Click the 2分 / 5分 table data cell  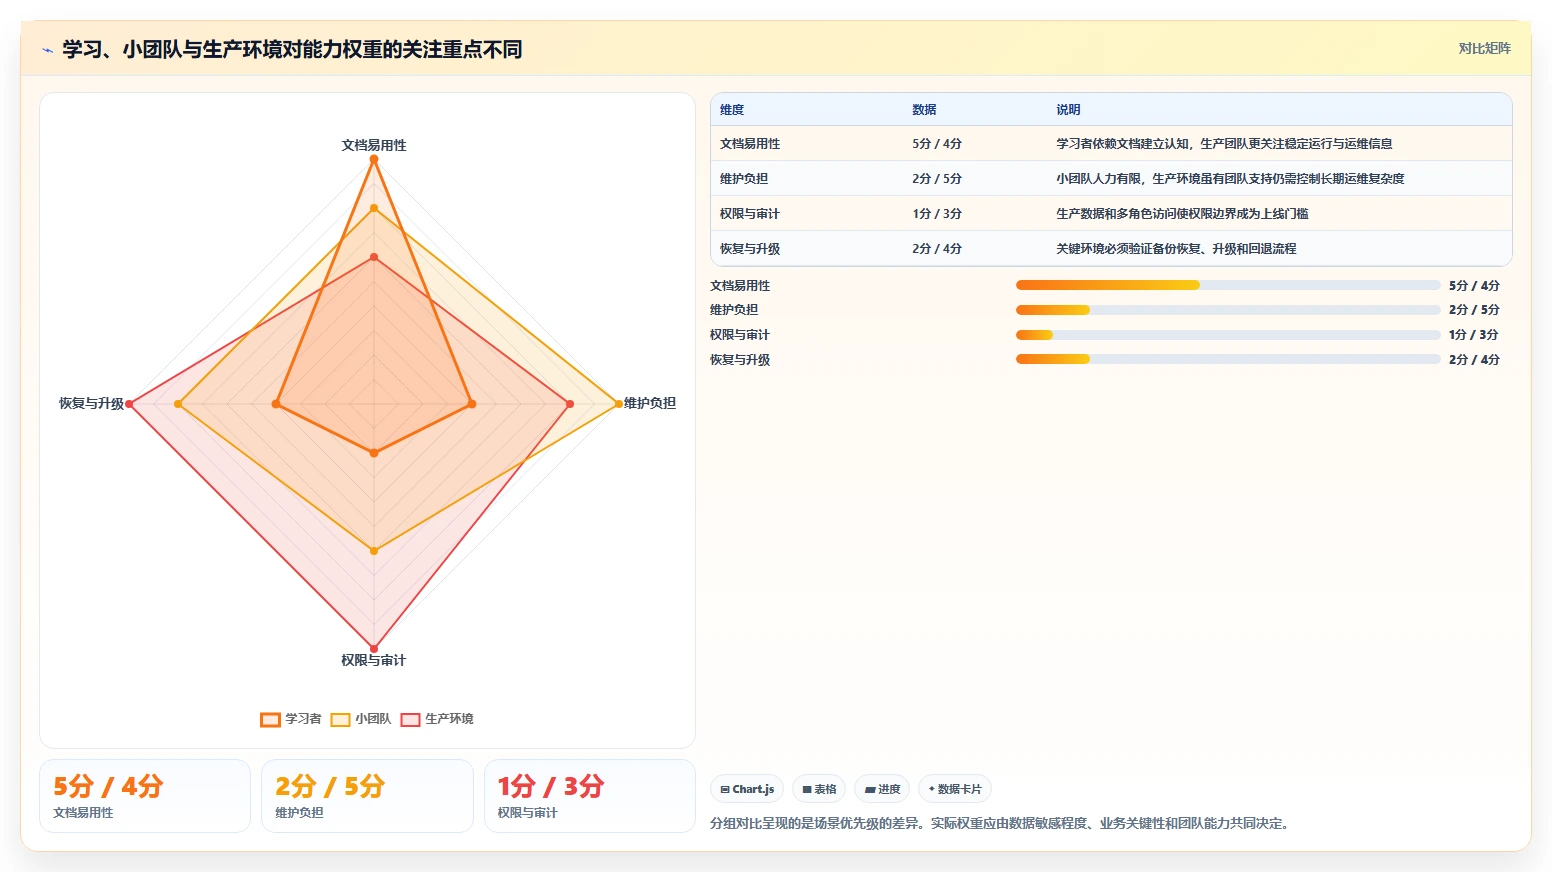[x=937, y=179]
